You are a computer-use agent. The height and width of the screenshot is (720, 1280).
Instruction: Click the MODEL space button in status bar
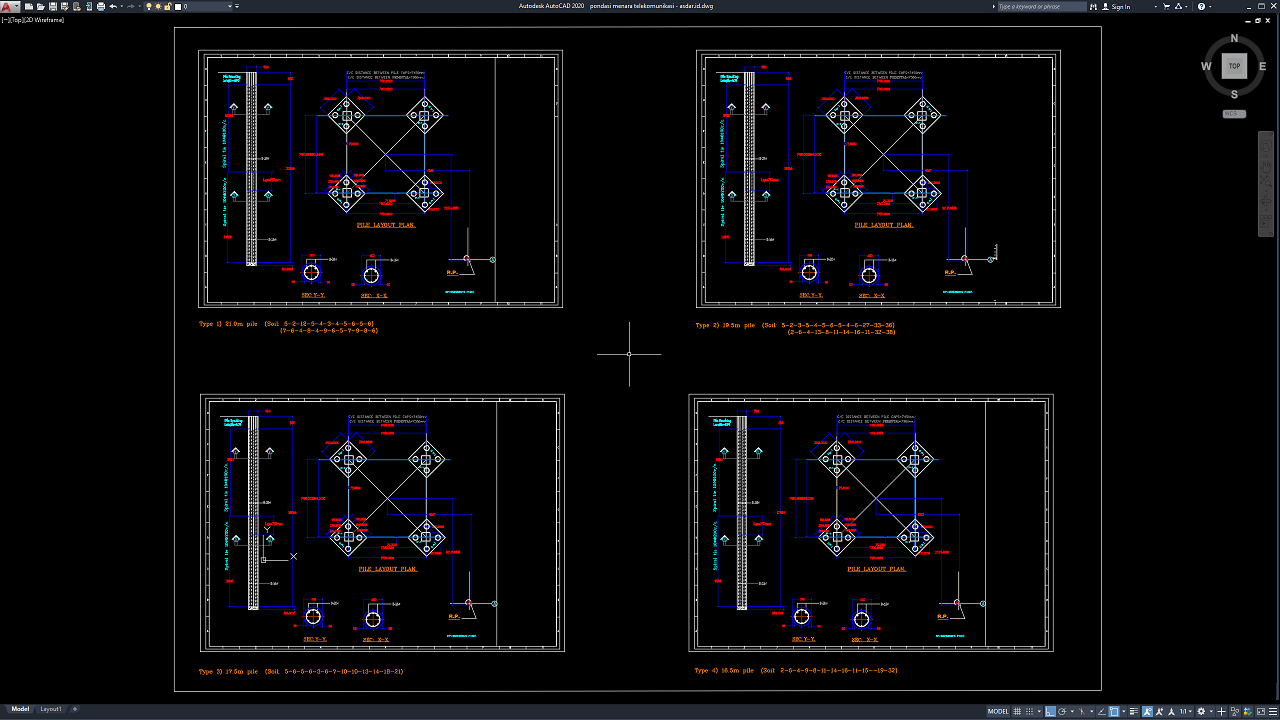tap(998, 711)
